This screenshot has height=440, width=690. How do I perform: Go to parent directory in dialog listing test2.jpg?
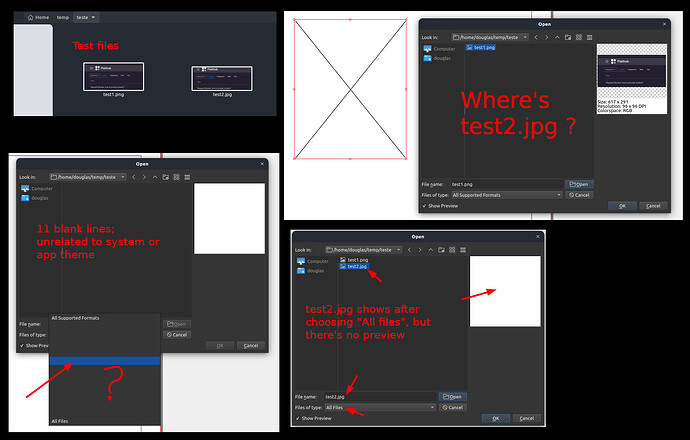430,250
